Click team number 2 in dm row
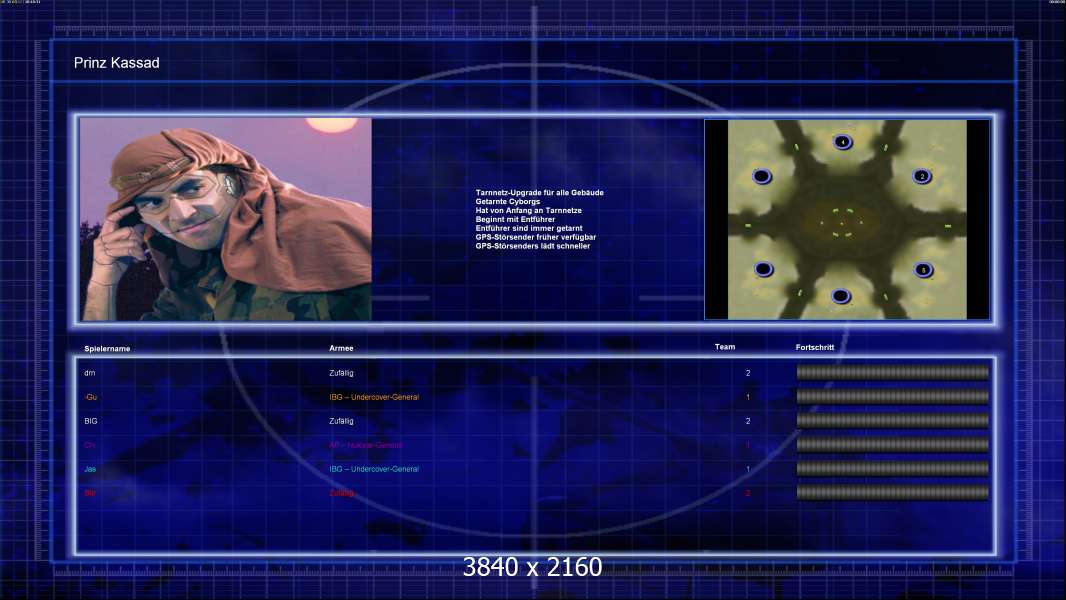 click(748, 373)
